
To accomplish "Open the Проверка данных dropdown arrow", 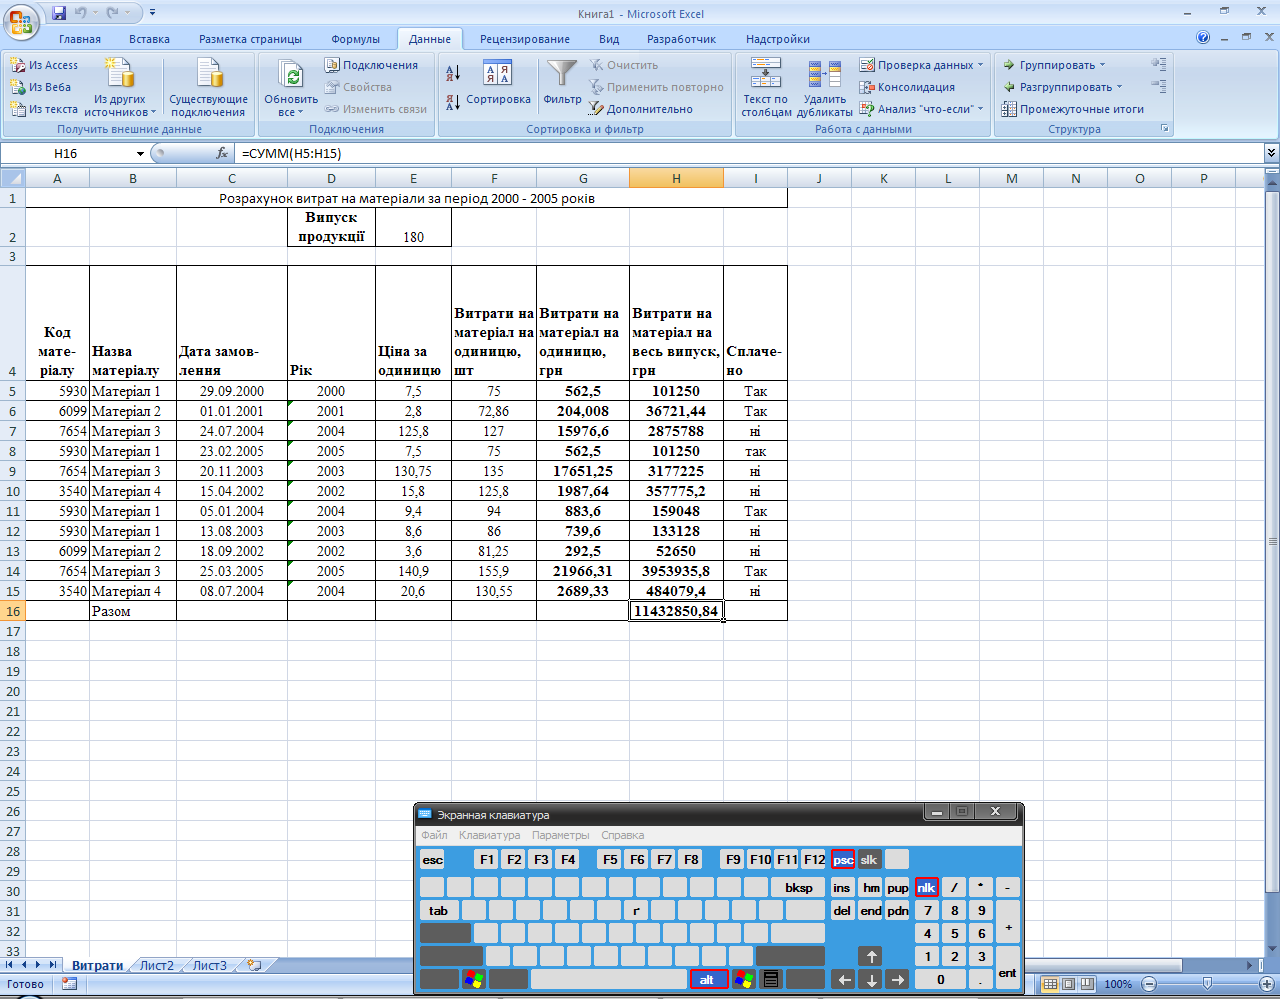I will tap(980, 65).
